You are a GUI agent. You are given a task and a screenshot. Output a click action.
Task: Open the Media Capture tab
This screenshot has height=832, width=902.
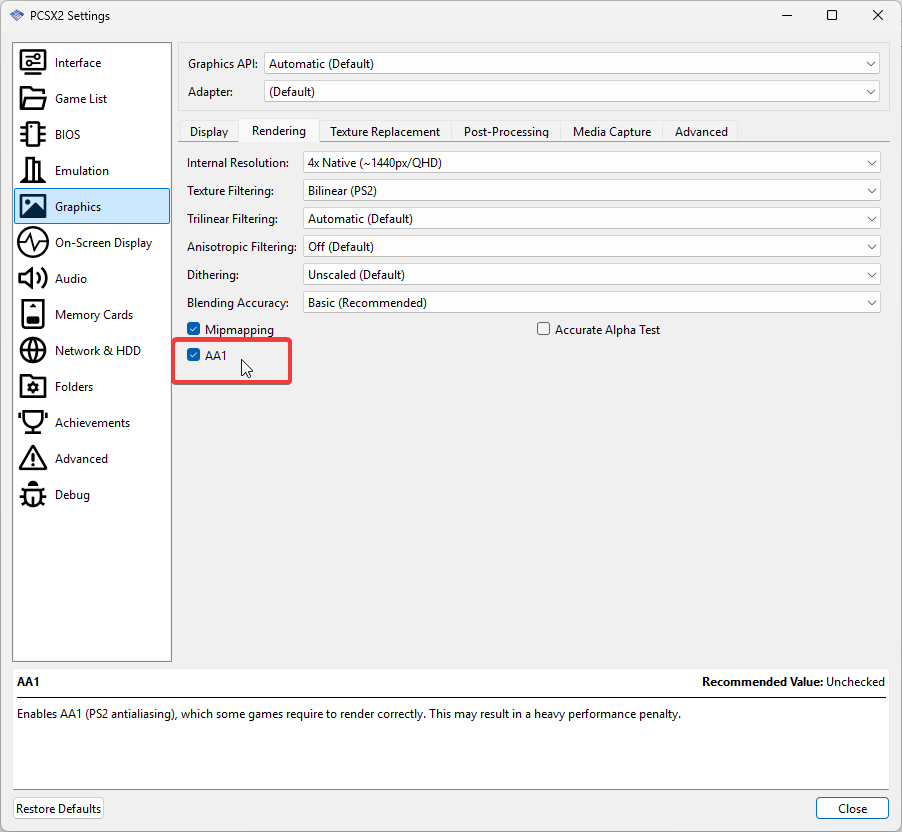click(x=612, y=132)
